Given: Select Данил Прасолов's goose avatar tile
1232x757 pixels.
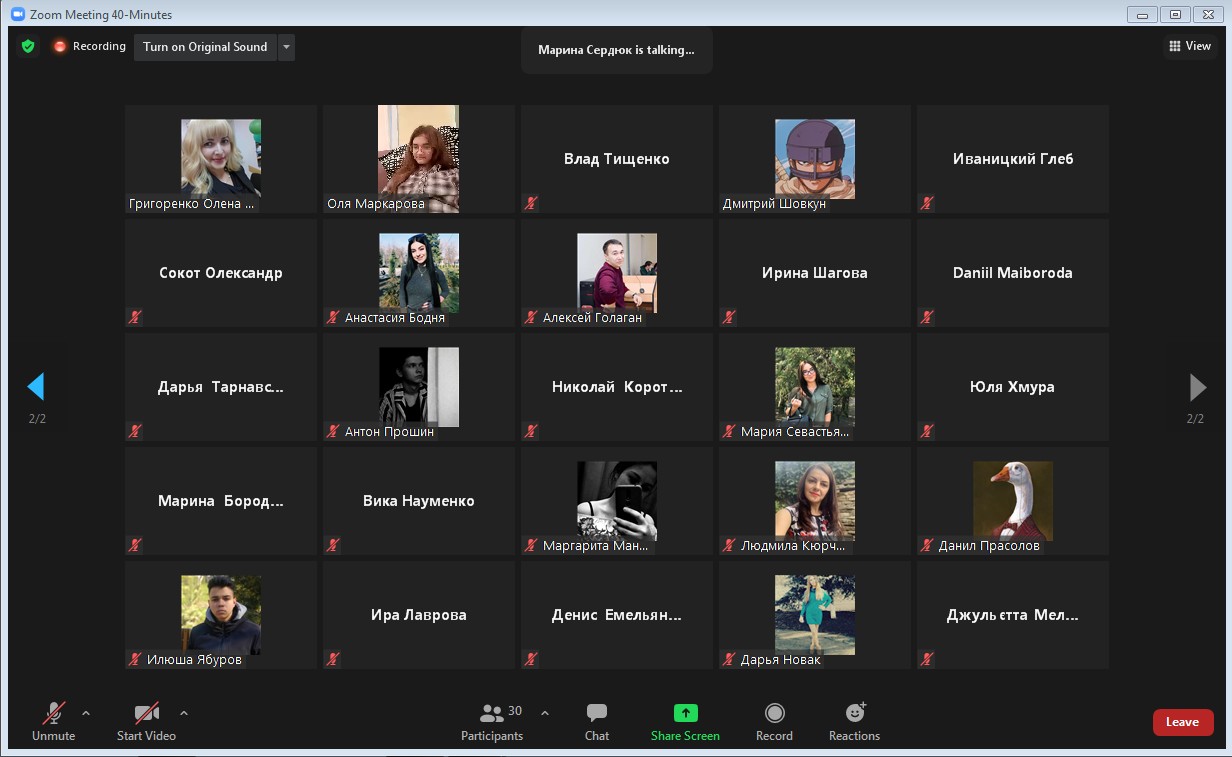Looking at the screenshot, I should click(x=1012, y=501).
